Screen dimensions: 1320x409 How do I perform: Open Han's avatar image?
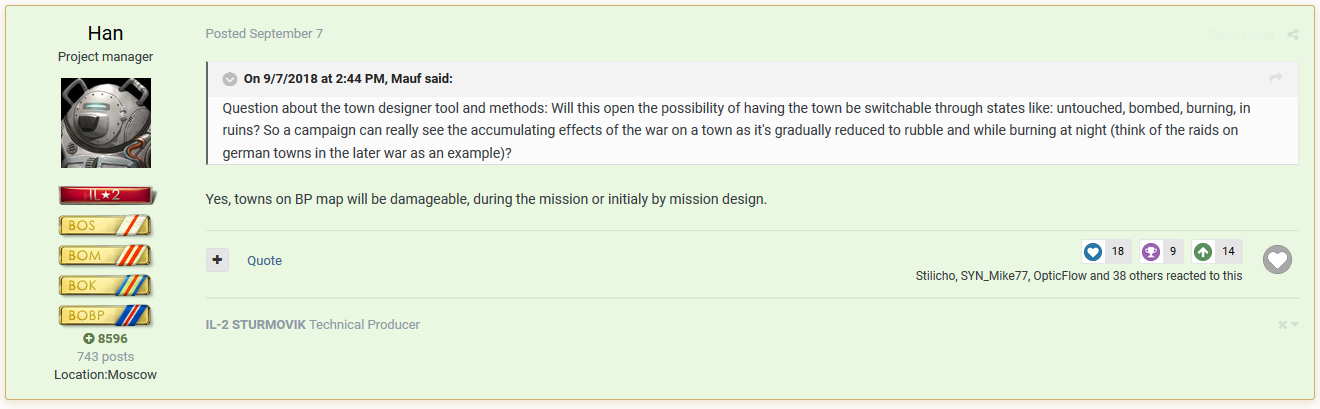click(x=106, y=123)
